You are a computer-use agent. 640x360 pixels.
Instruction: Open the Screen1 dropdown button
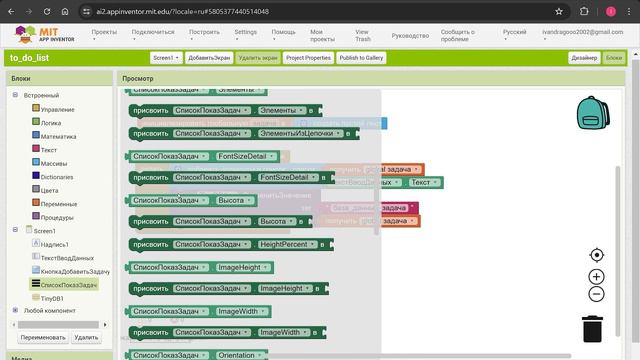click(166, 58)
